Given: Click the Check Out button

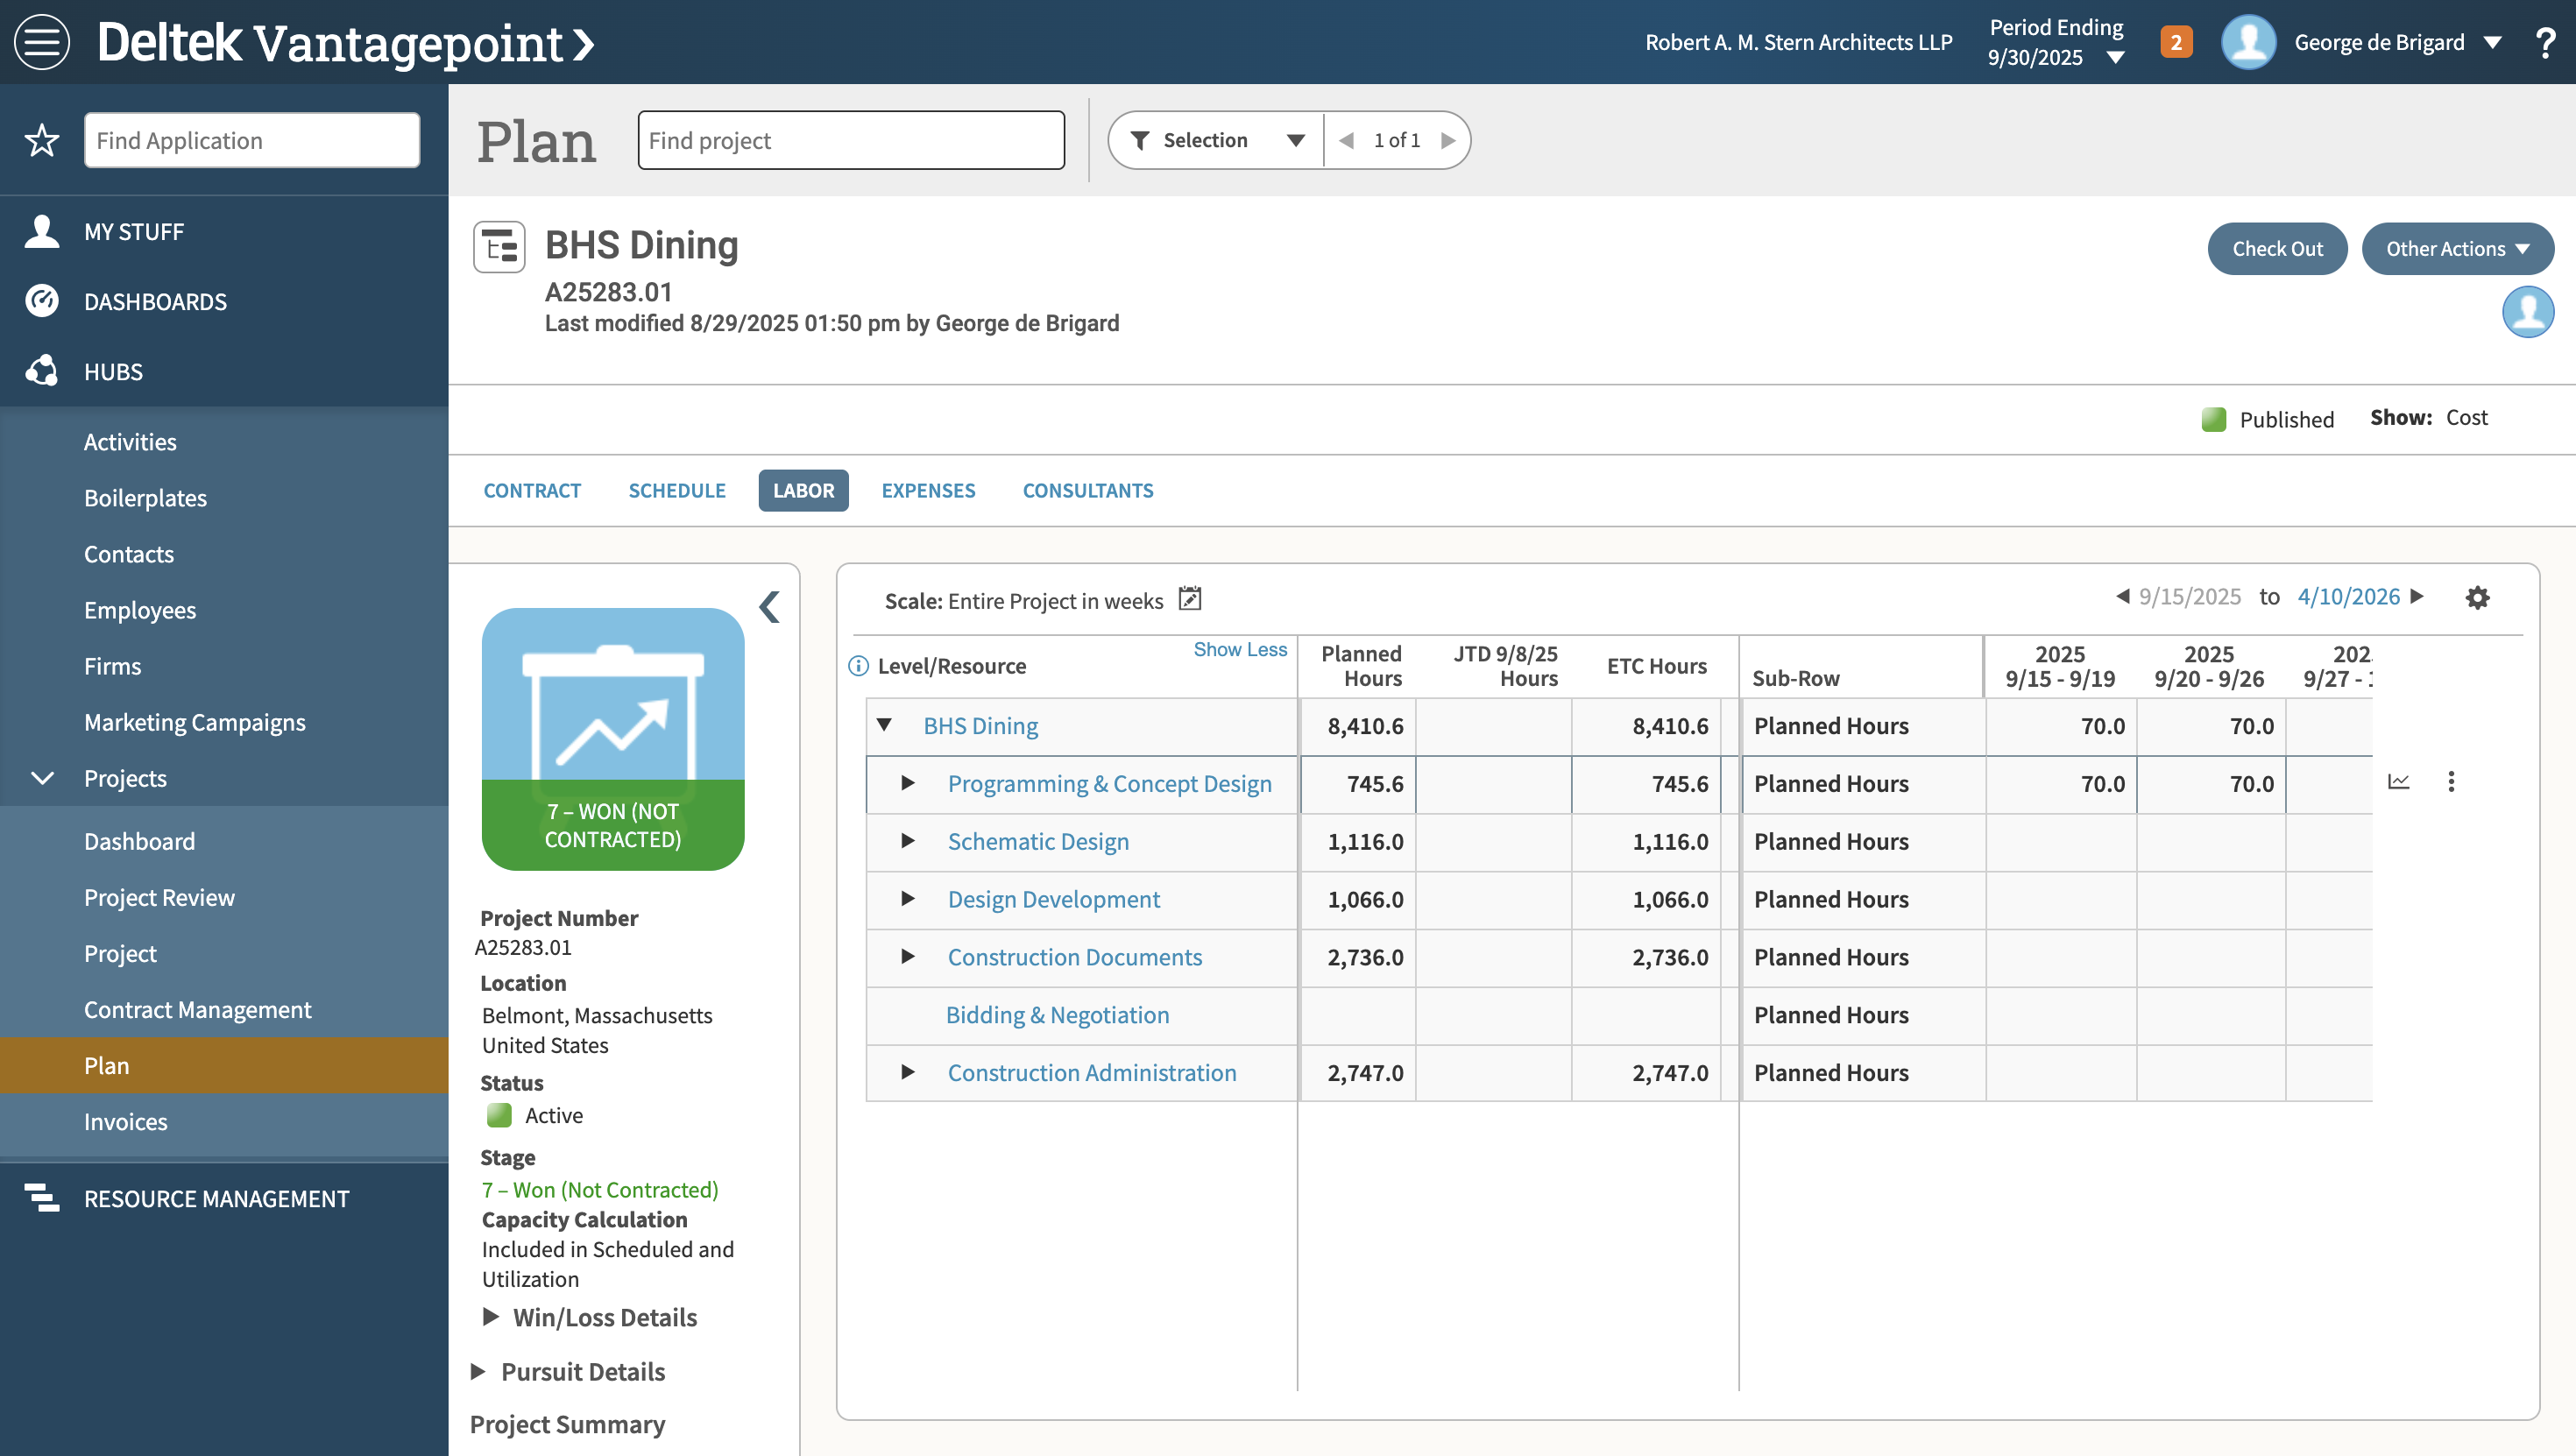Looking at the screenshot, I should pyautogui.click(x=2276, y=249).
